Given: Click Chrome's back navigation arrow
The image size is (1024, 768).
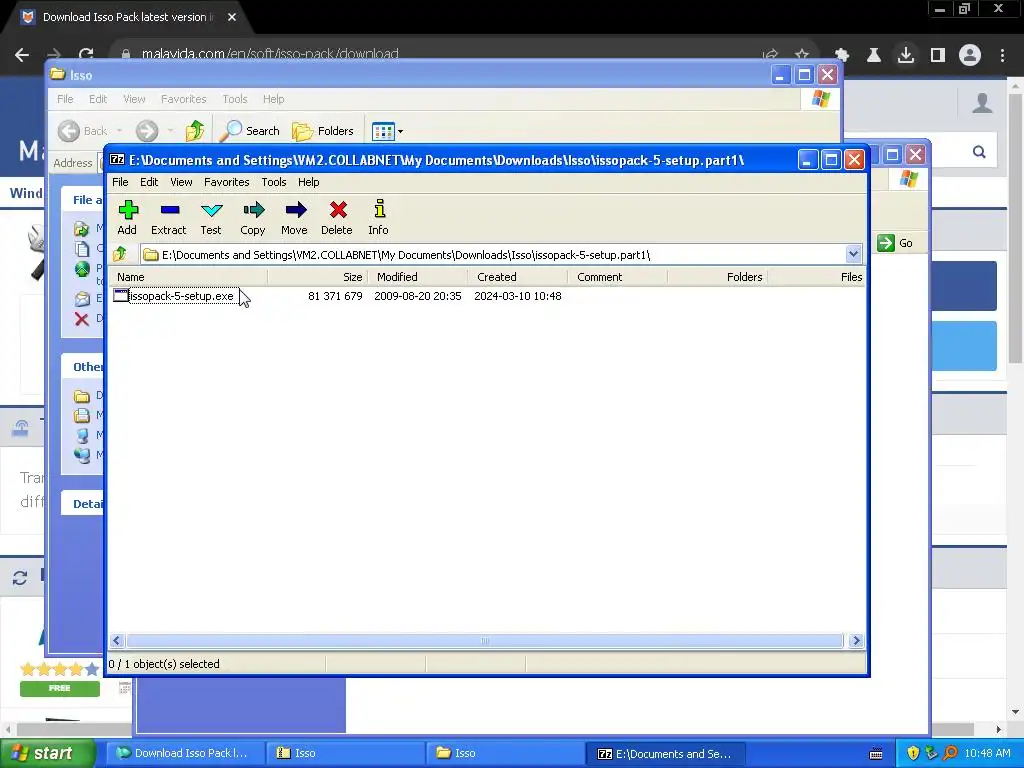Looking at the screenshot, I should 22,55.
